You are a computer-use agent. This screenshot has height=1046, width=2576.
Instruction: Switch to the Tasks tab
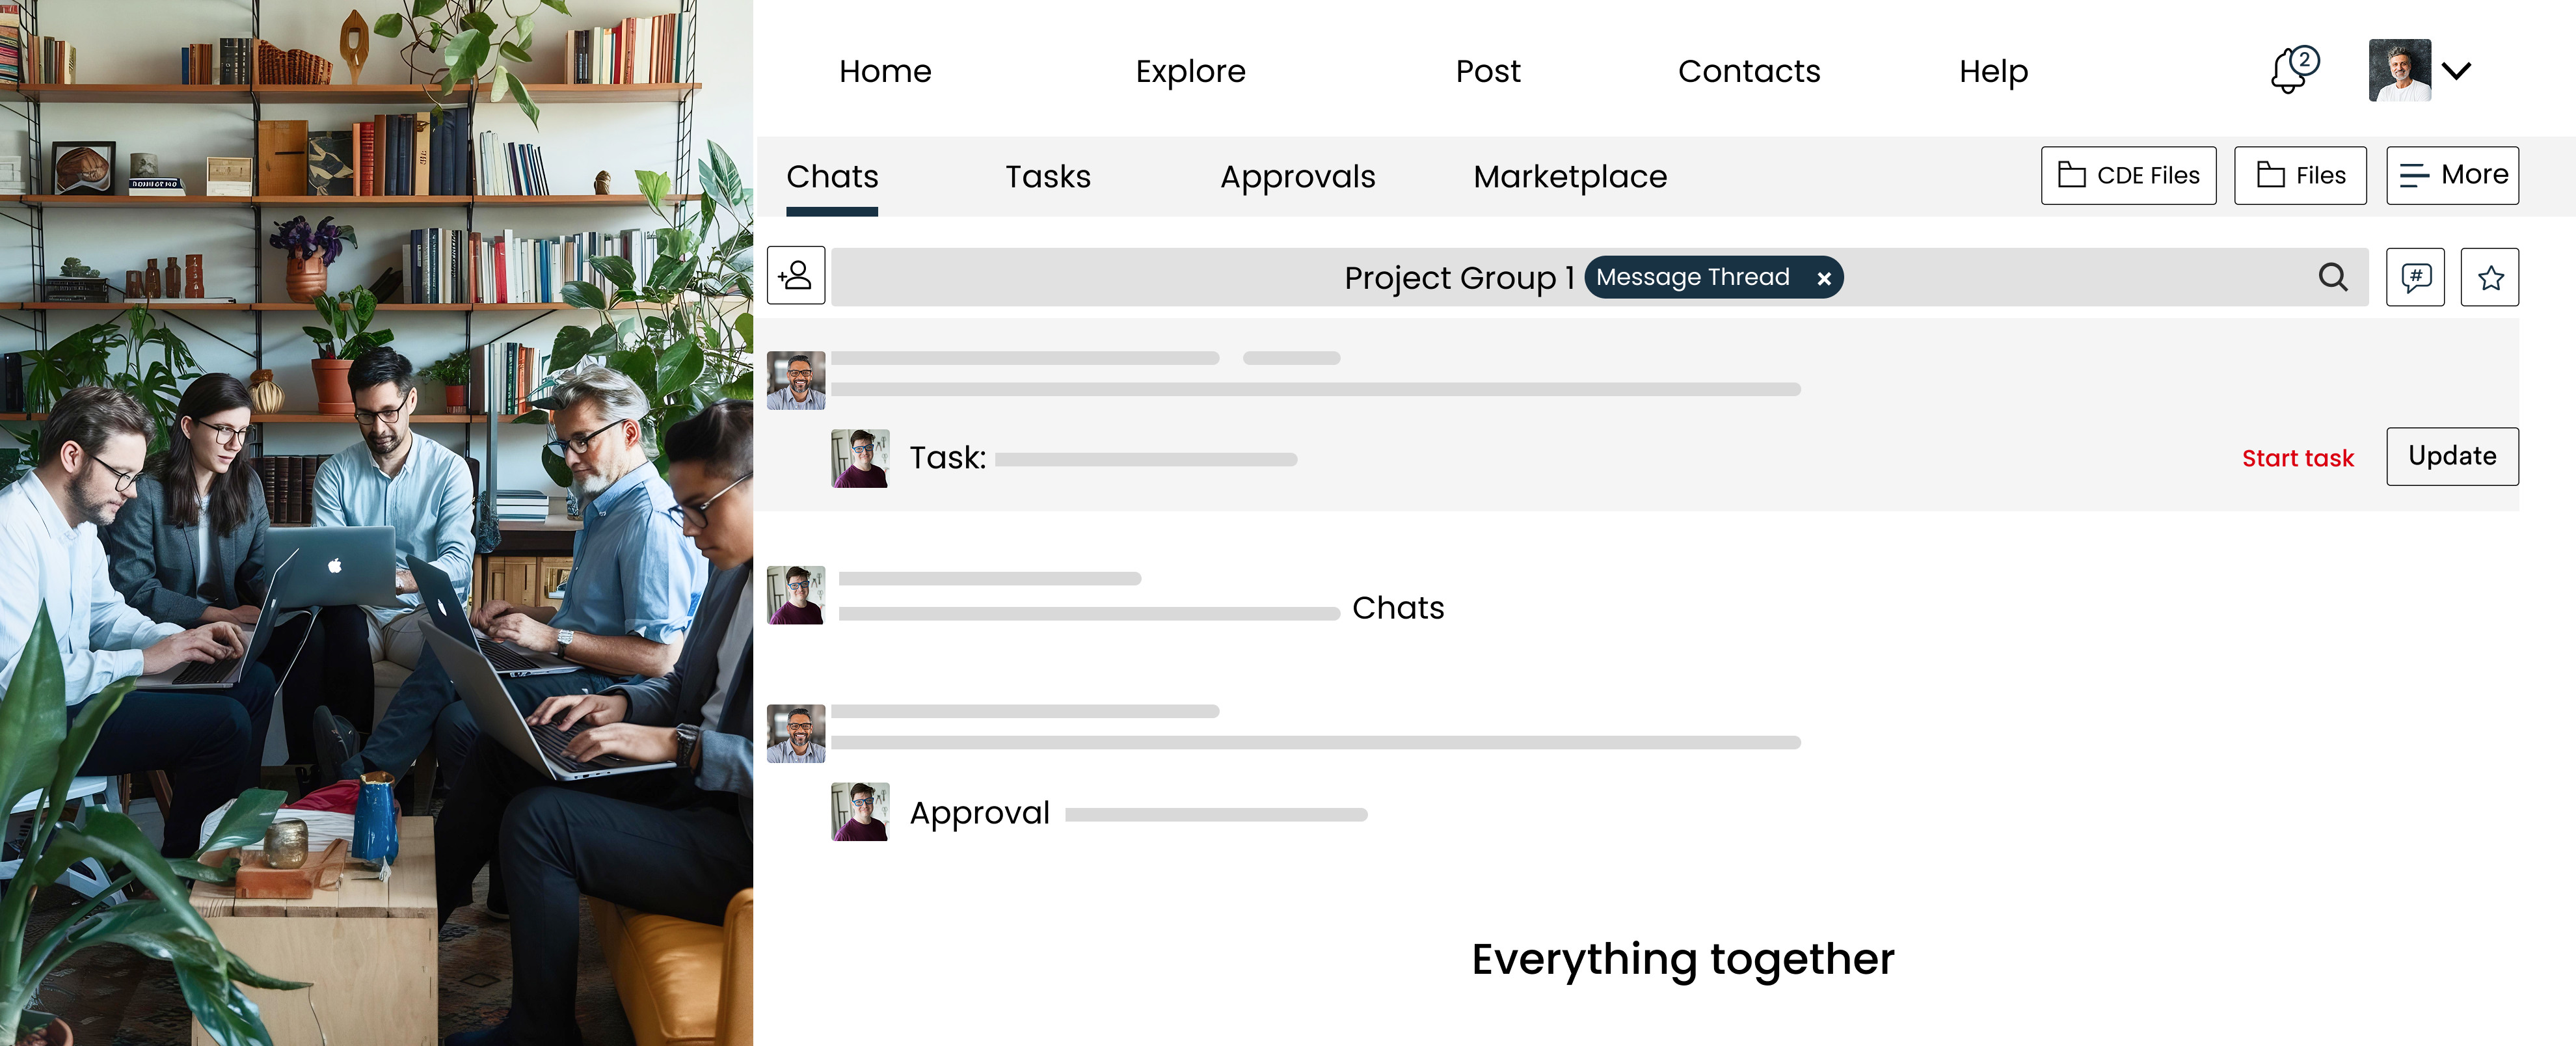1047,177
